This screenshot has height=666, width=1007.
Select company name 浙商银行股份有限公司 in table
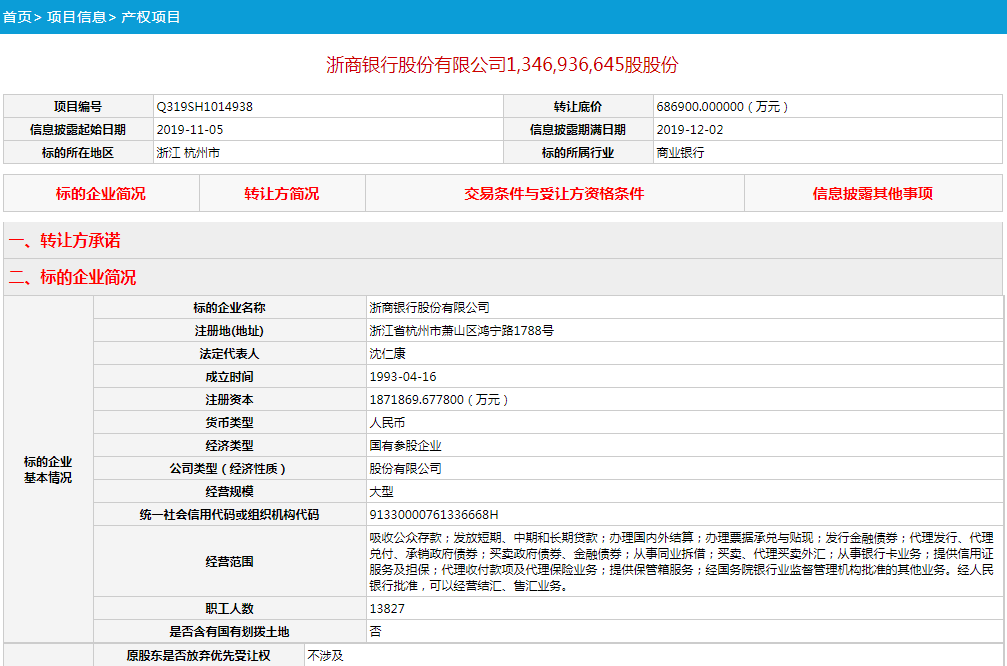click(x=430, y=308)
